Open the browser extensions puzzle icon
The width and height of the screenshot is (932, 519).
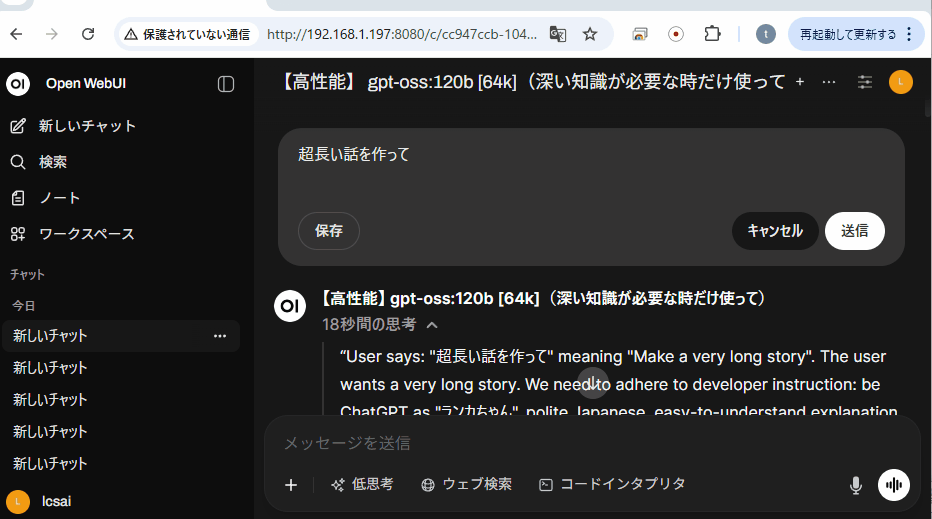[712, 34]
